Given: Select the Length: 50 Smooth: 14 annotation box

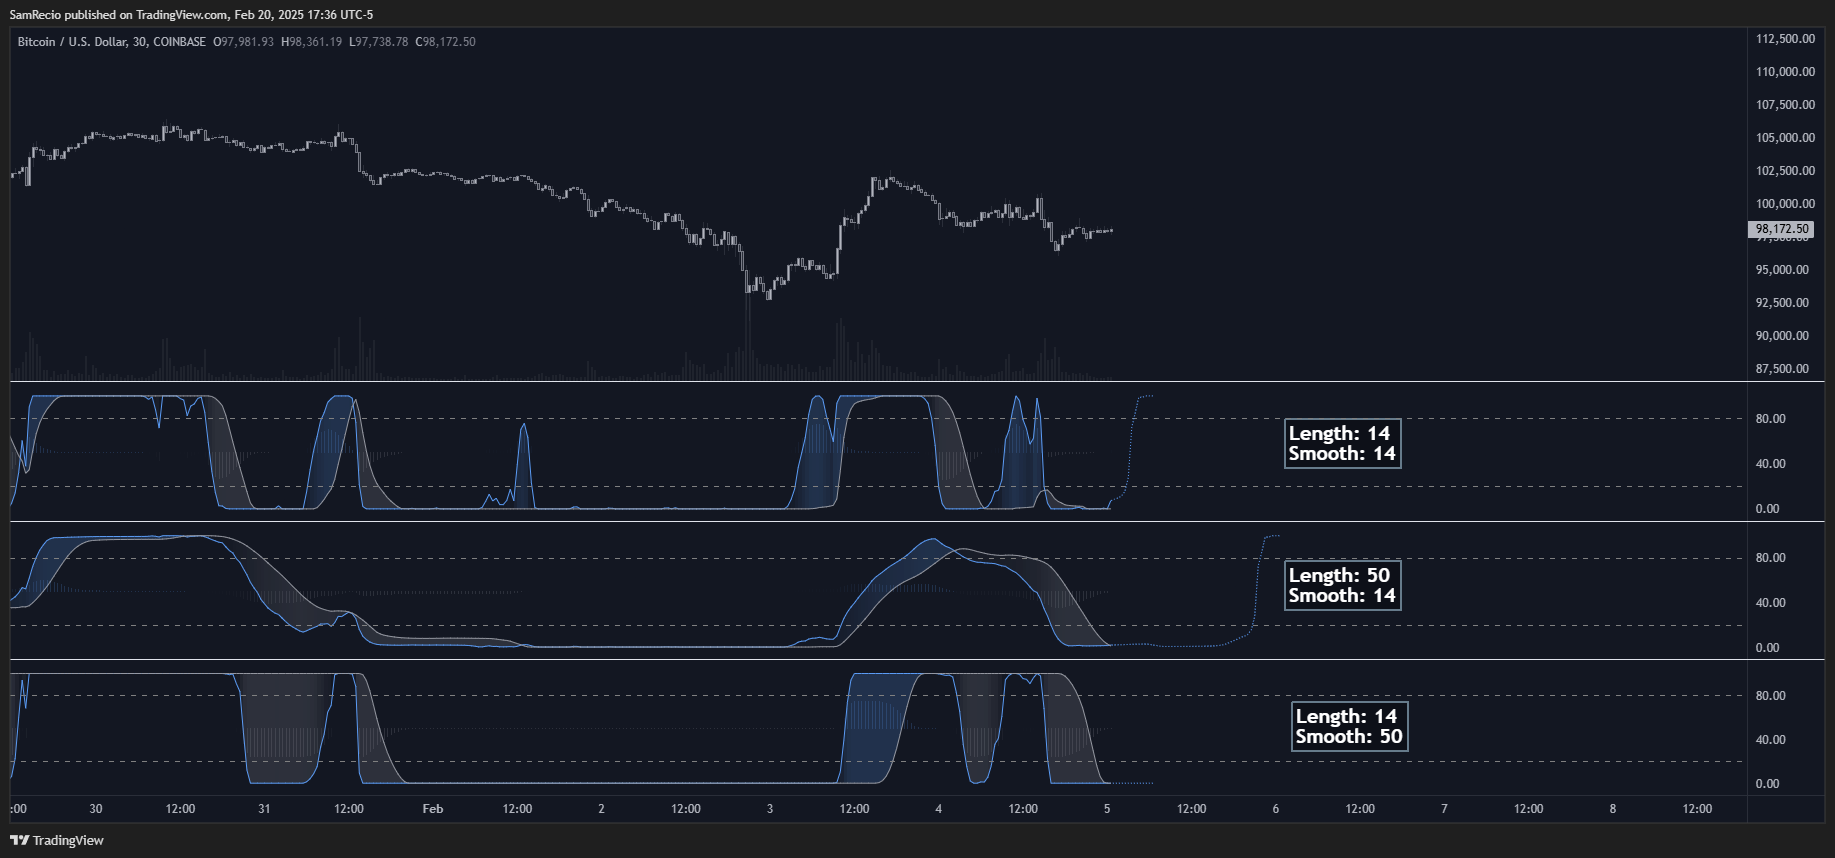Looking at the screenshot, I should 1341,586.
